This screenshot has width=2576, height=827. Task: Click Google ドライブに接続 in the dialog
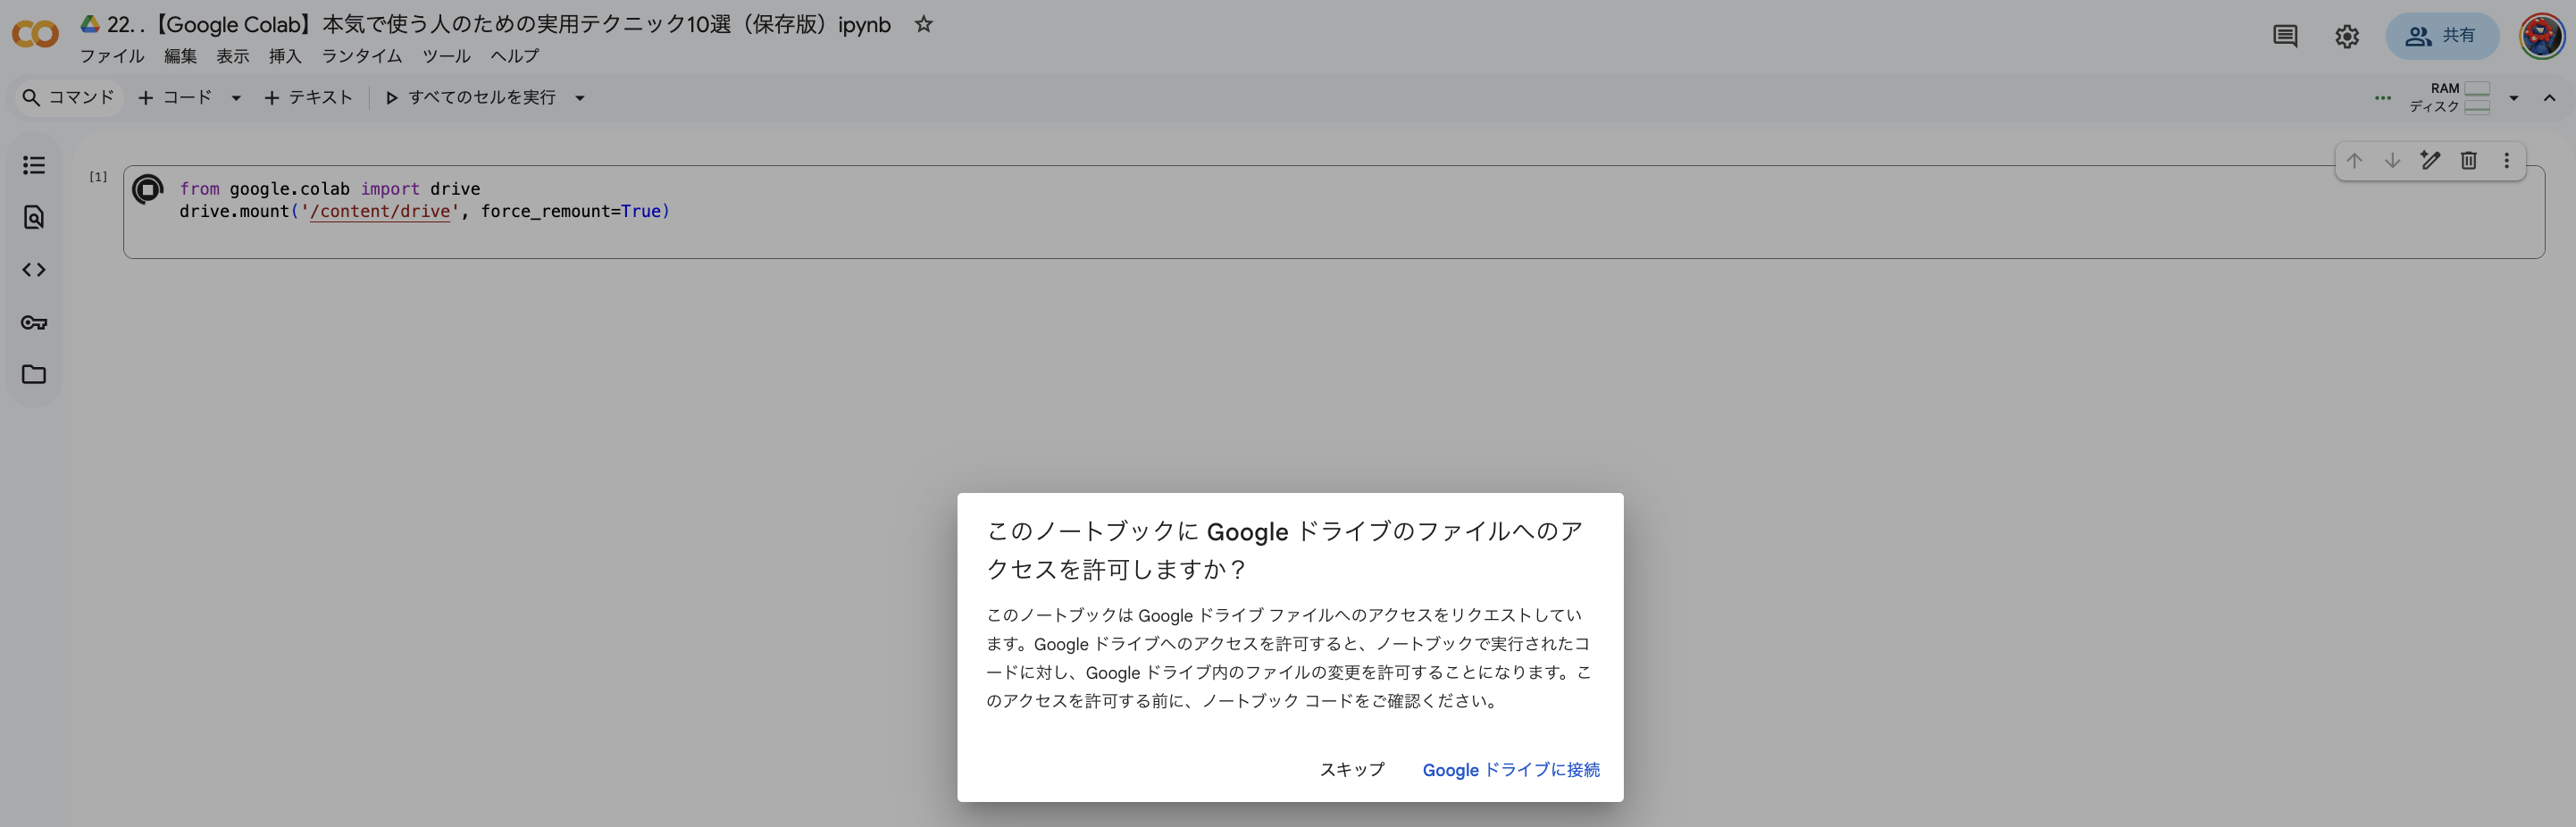click(1510, 770)
